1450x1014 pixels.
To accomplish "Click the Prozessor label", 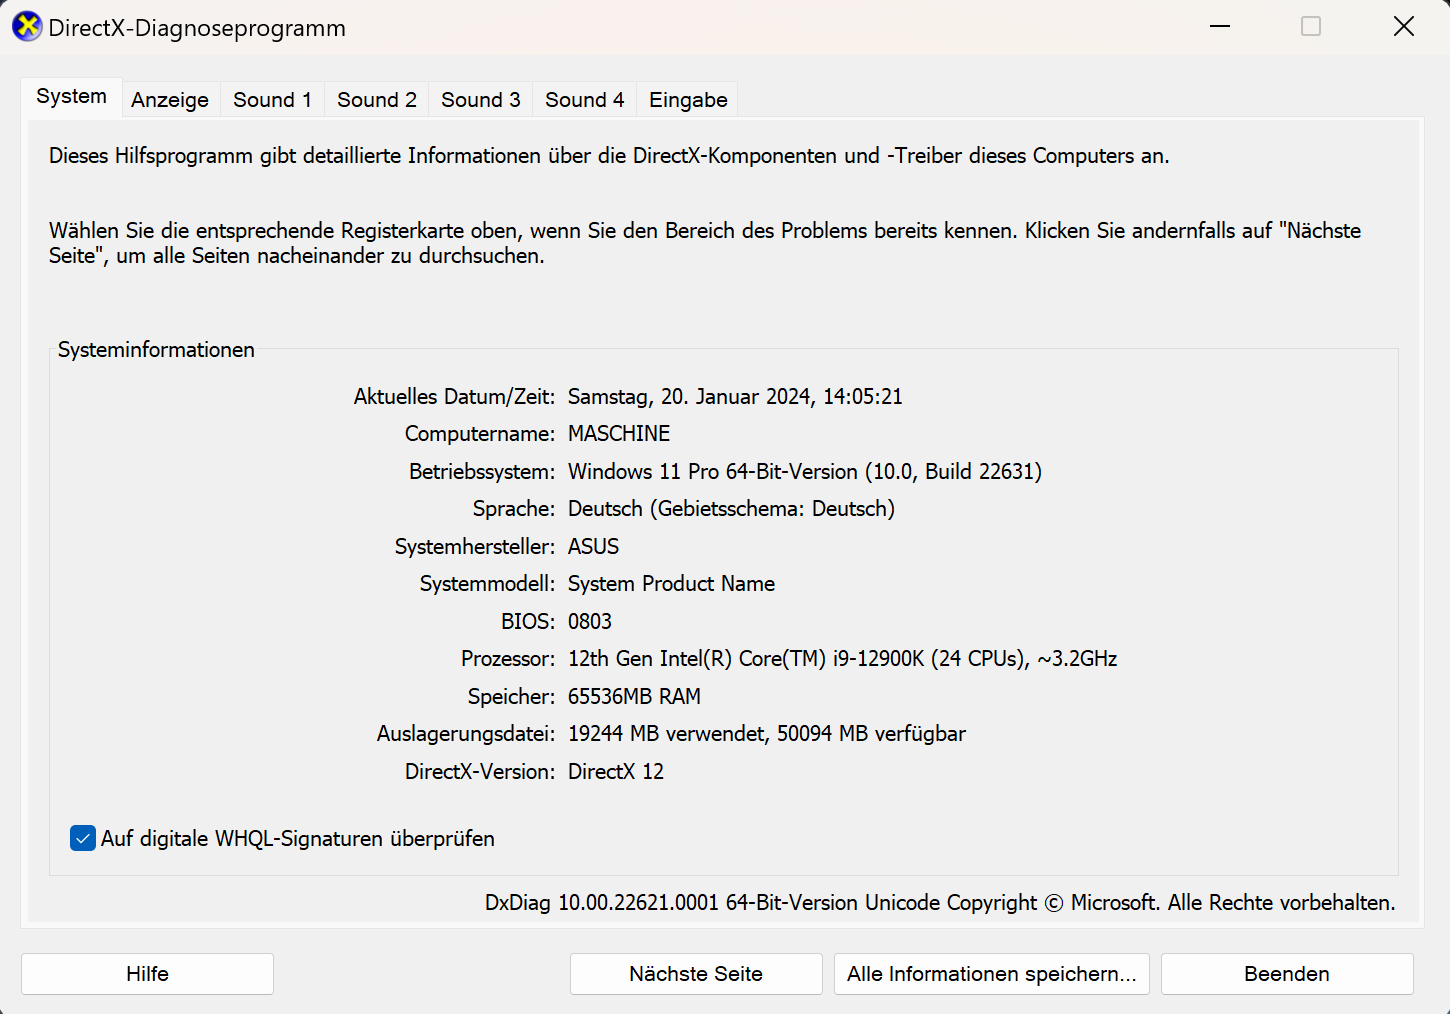I will tap(508, 659).
